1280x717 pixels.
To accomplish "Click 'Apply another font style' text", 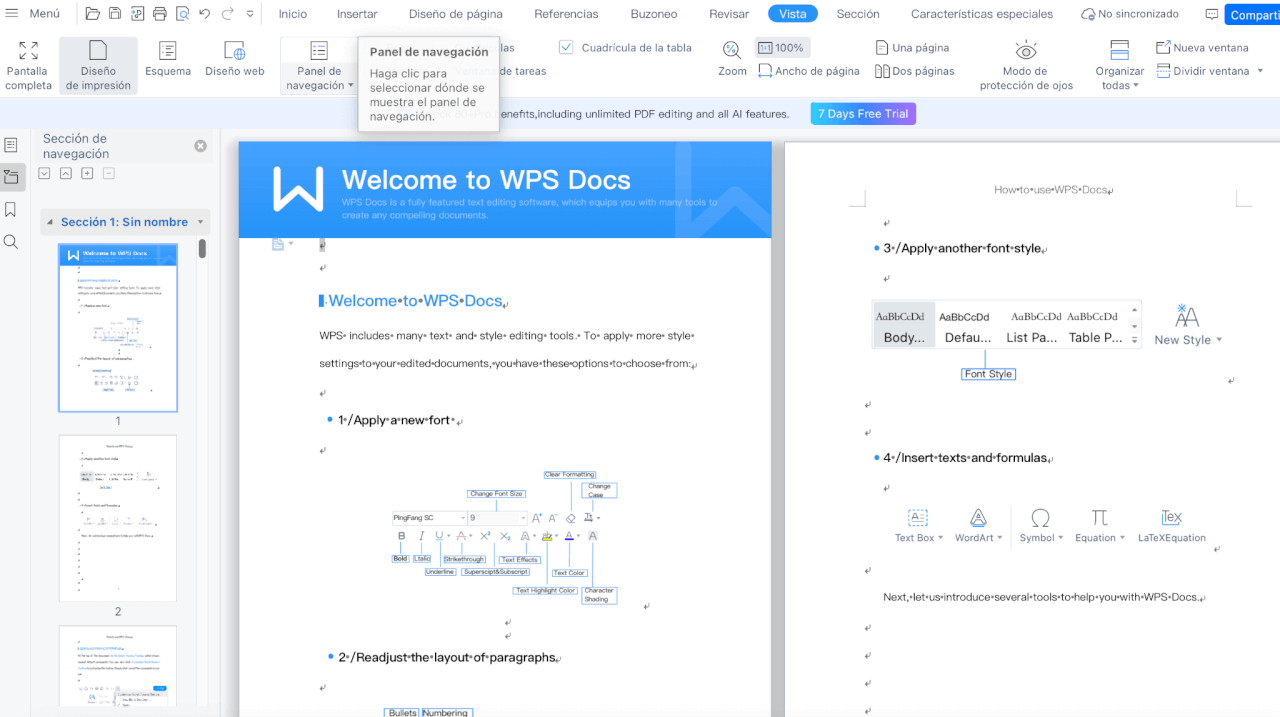I will tap(962, 248).
